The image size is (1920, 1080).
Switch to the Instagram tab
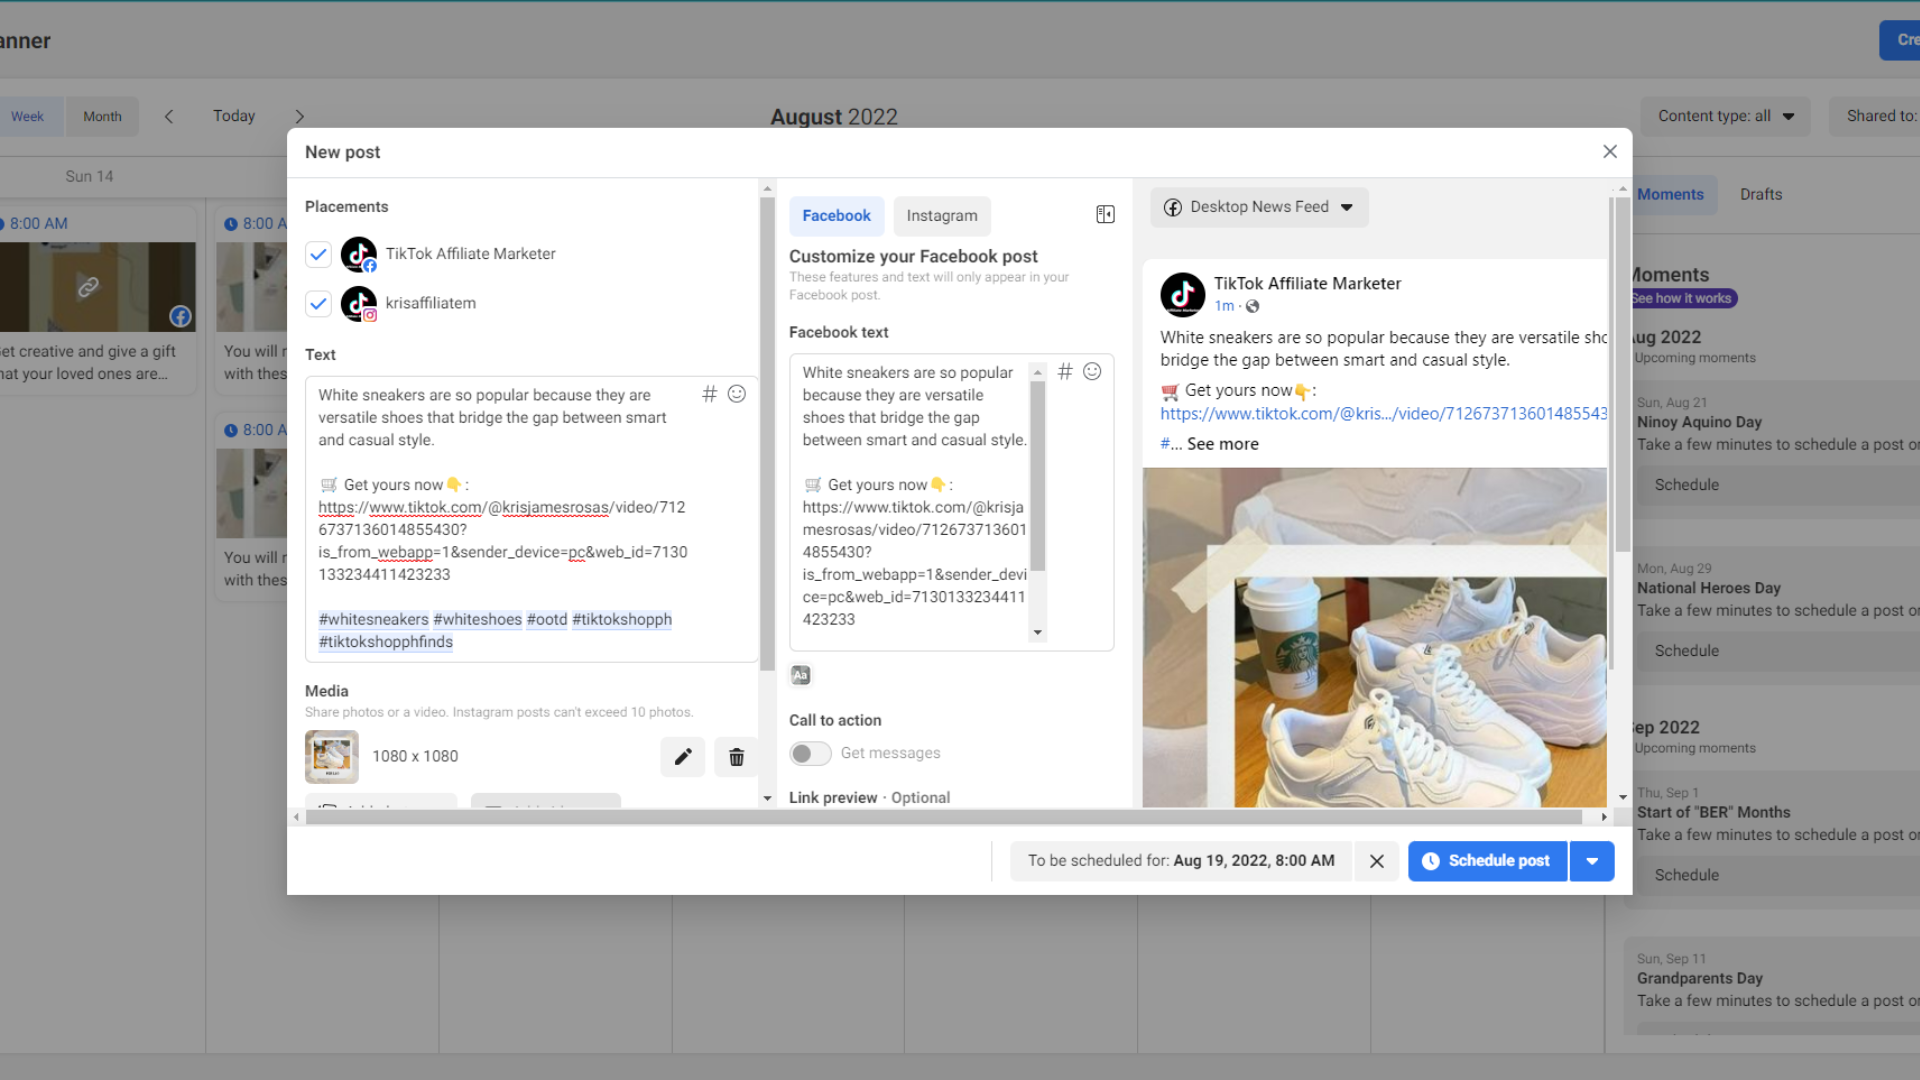pos(942,216)
